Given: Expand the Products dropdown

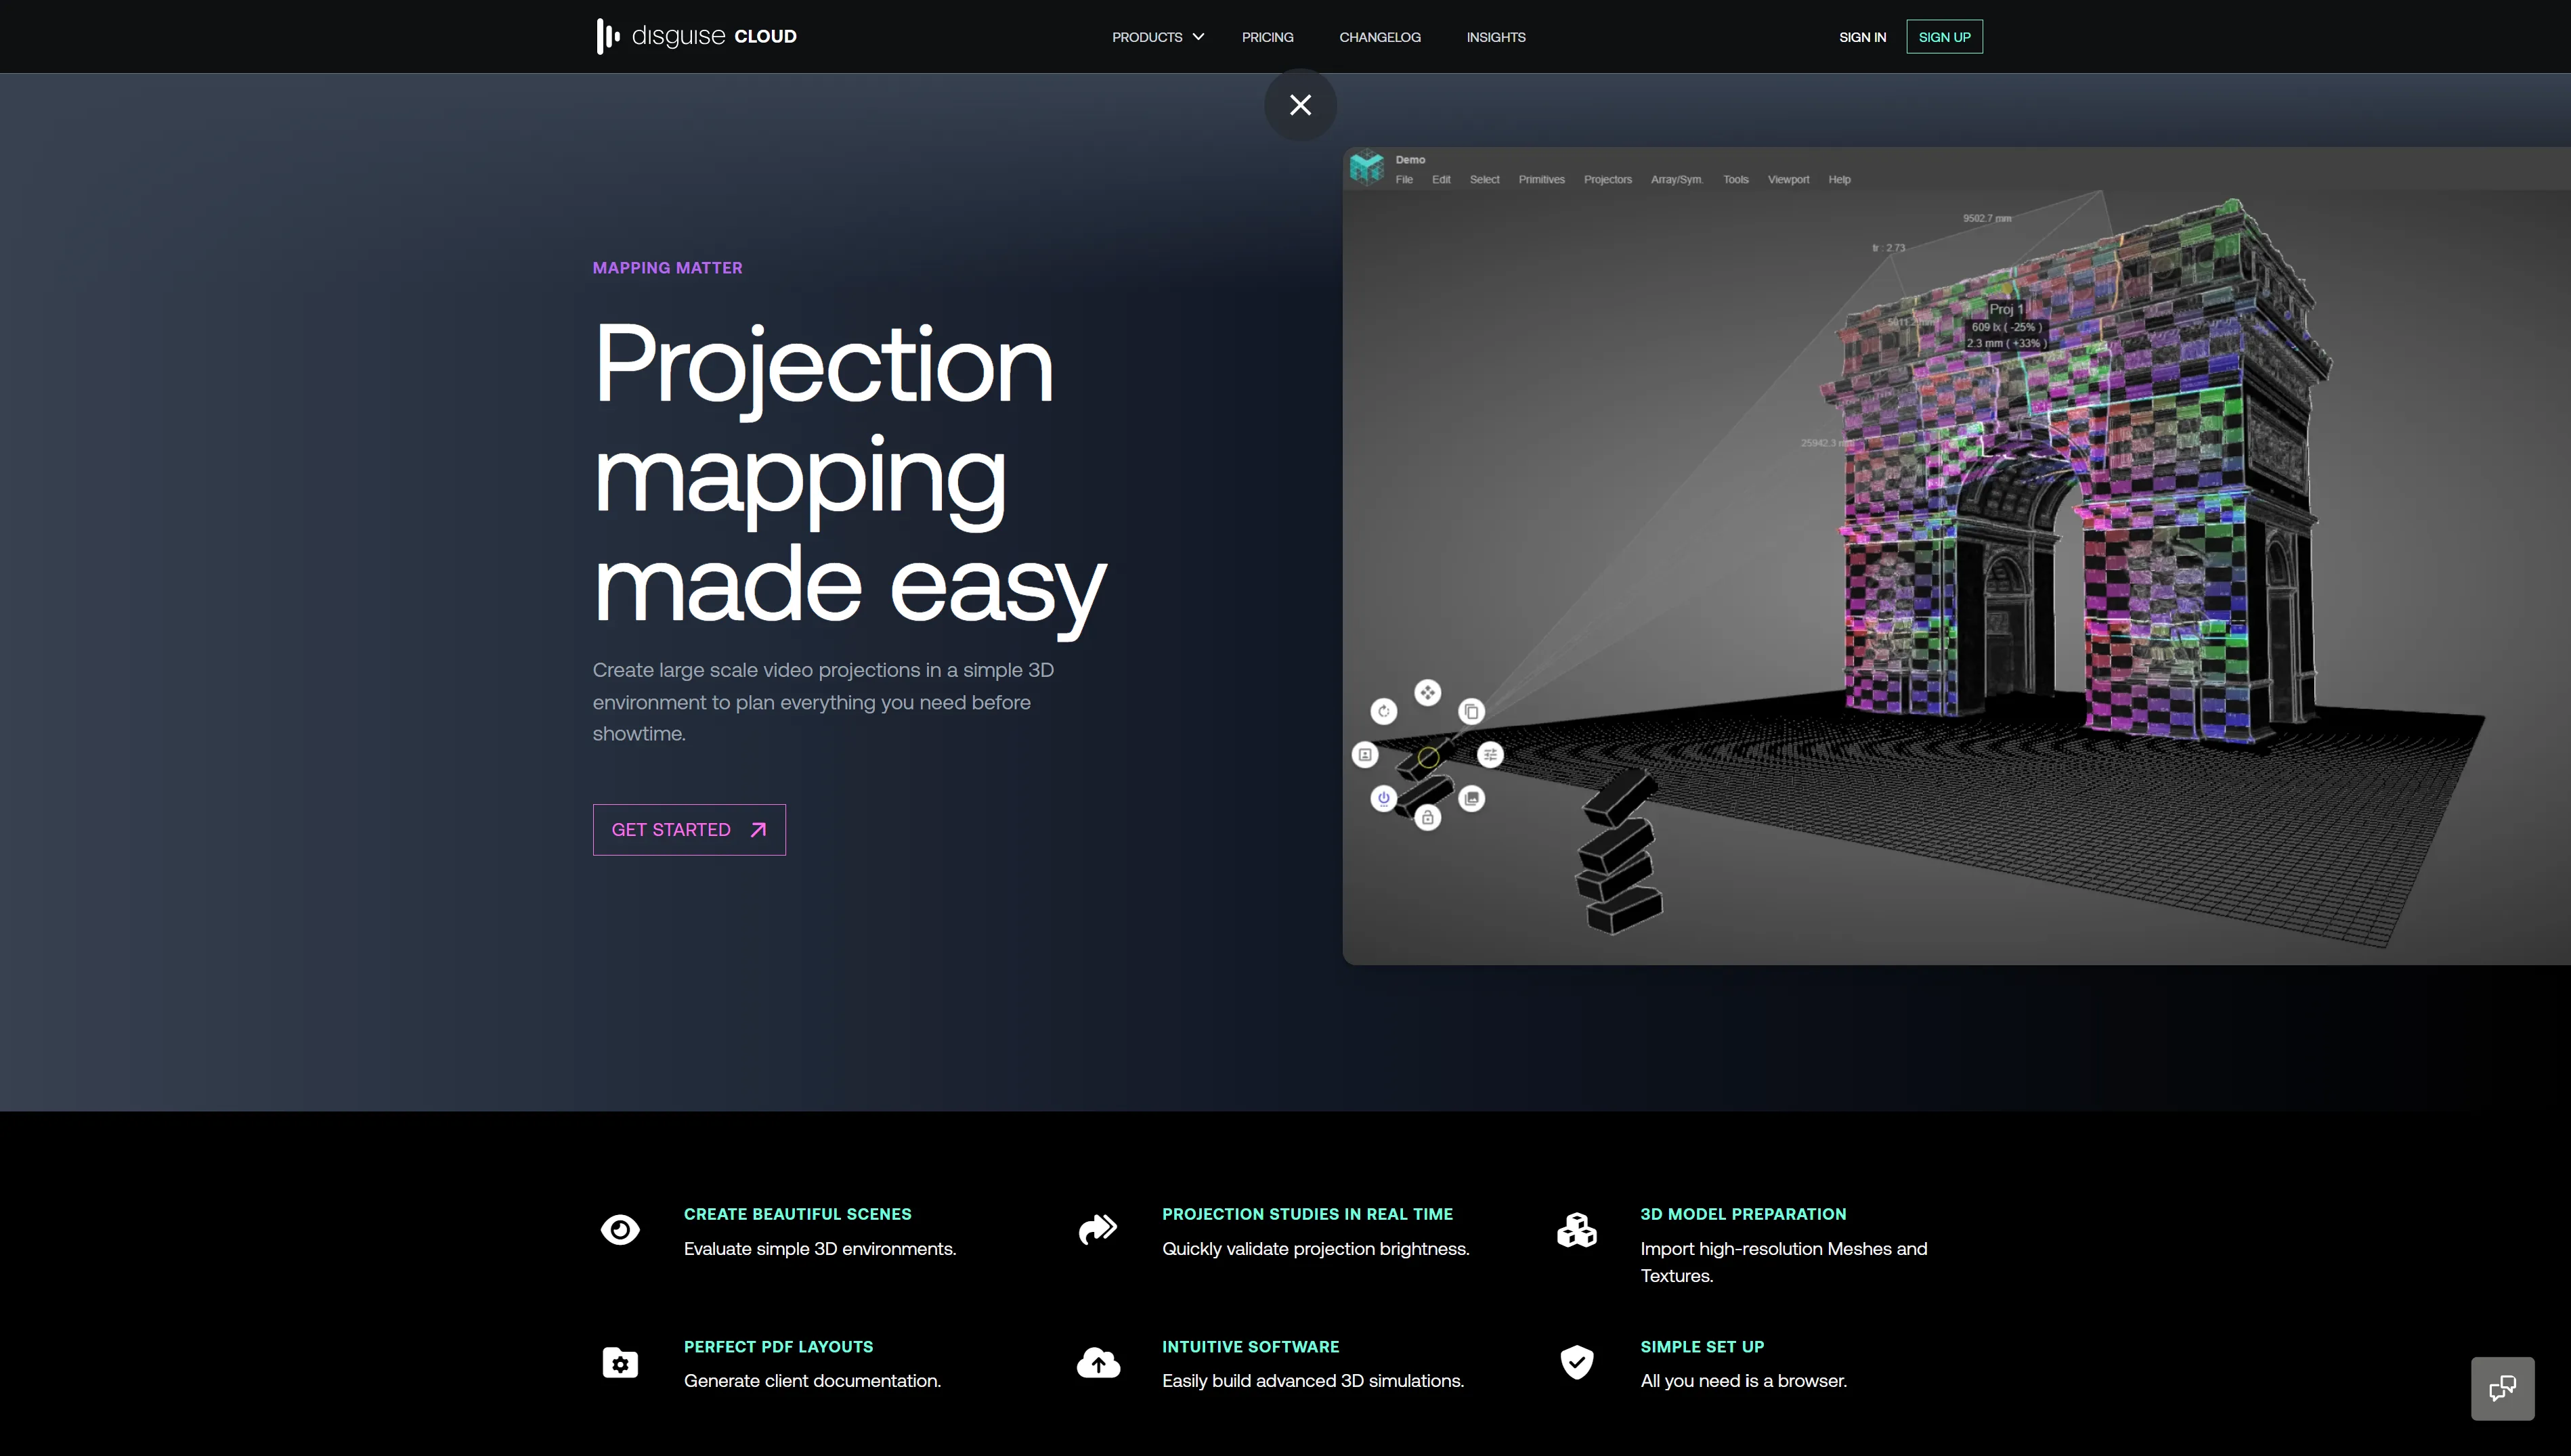Looking at the screenshot, I should point(1157,37).
